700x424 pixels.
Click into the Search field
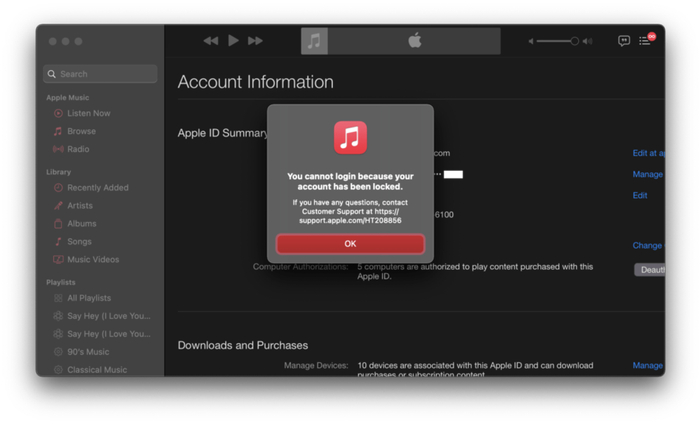[x=100, y=74]
